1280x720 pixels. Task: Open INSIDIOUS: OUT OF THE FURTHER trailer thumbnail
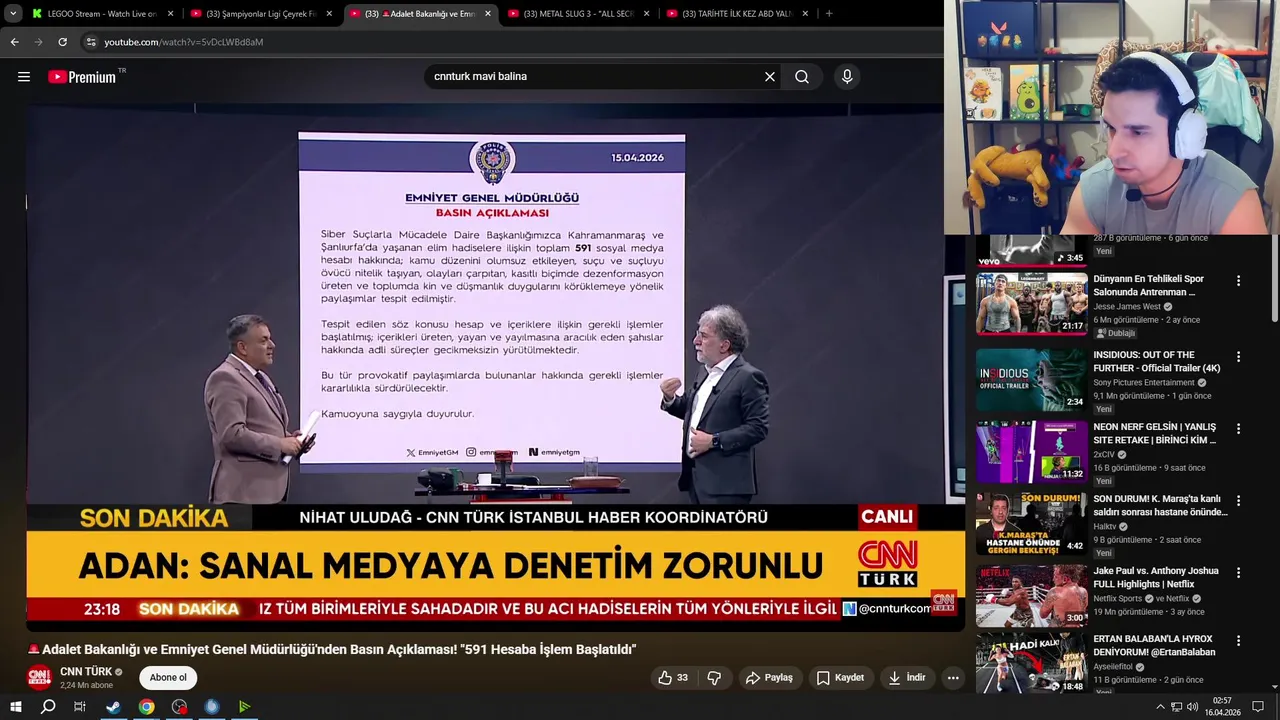(1031, 379)
